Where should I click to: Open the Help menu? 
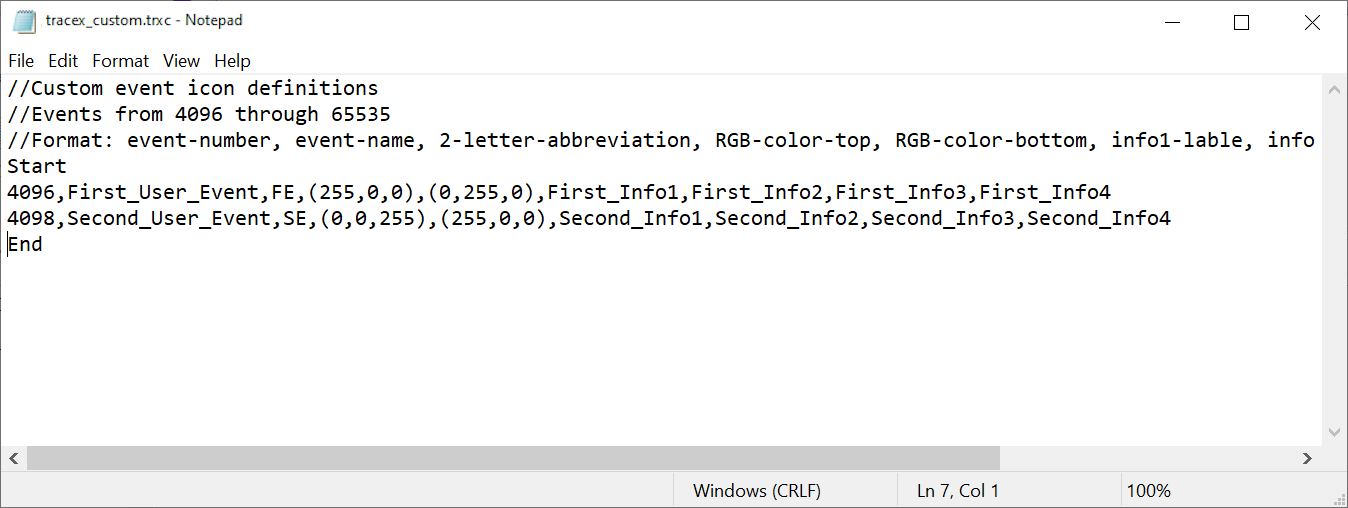coord(232,61)
